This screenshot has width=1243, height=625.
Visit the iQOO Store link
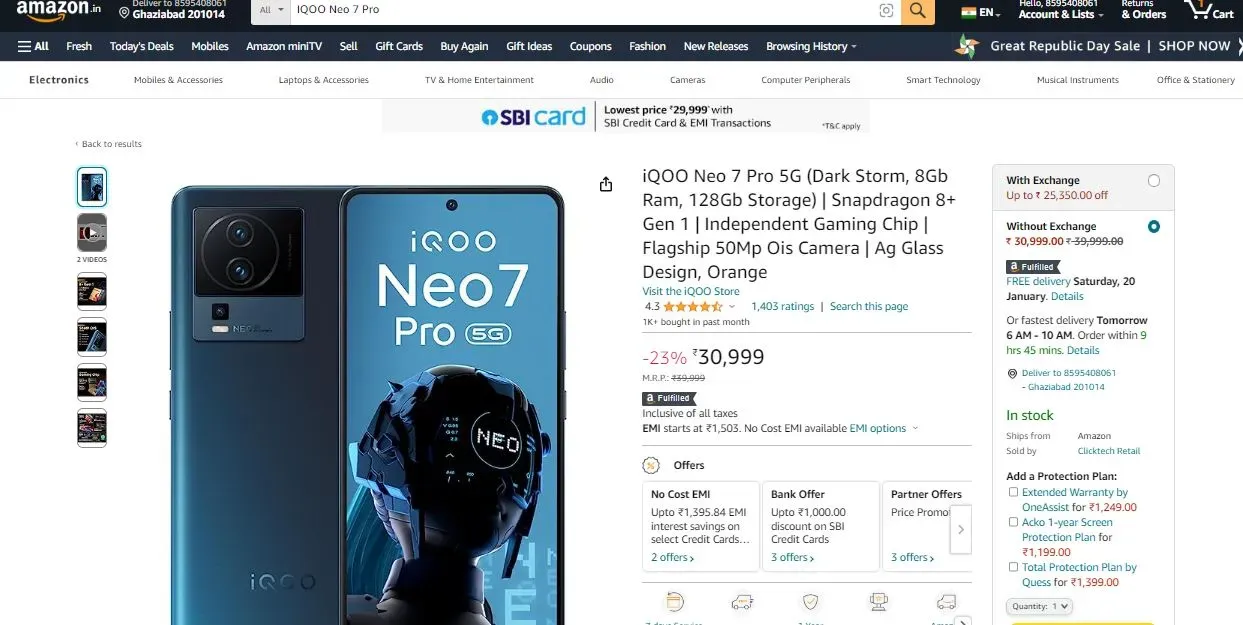(691, 291)
